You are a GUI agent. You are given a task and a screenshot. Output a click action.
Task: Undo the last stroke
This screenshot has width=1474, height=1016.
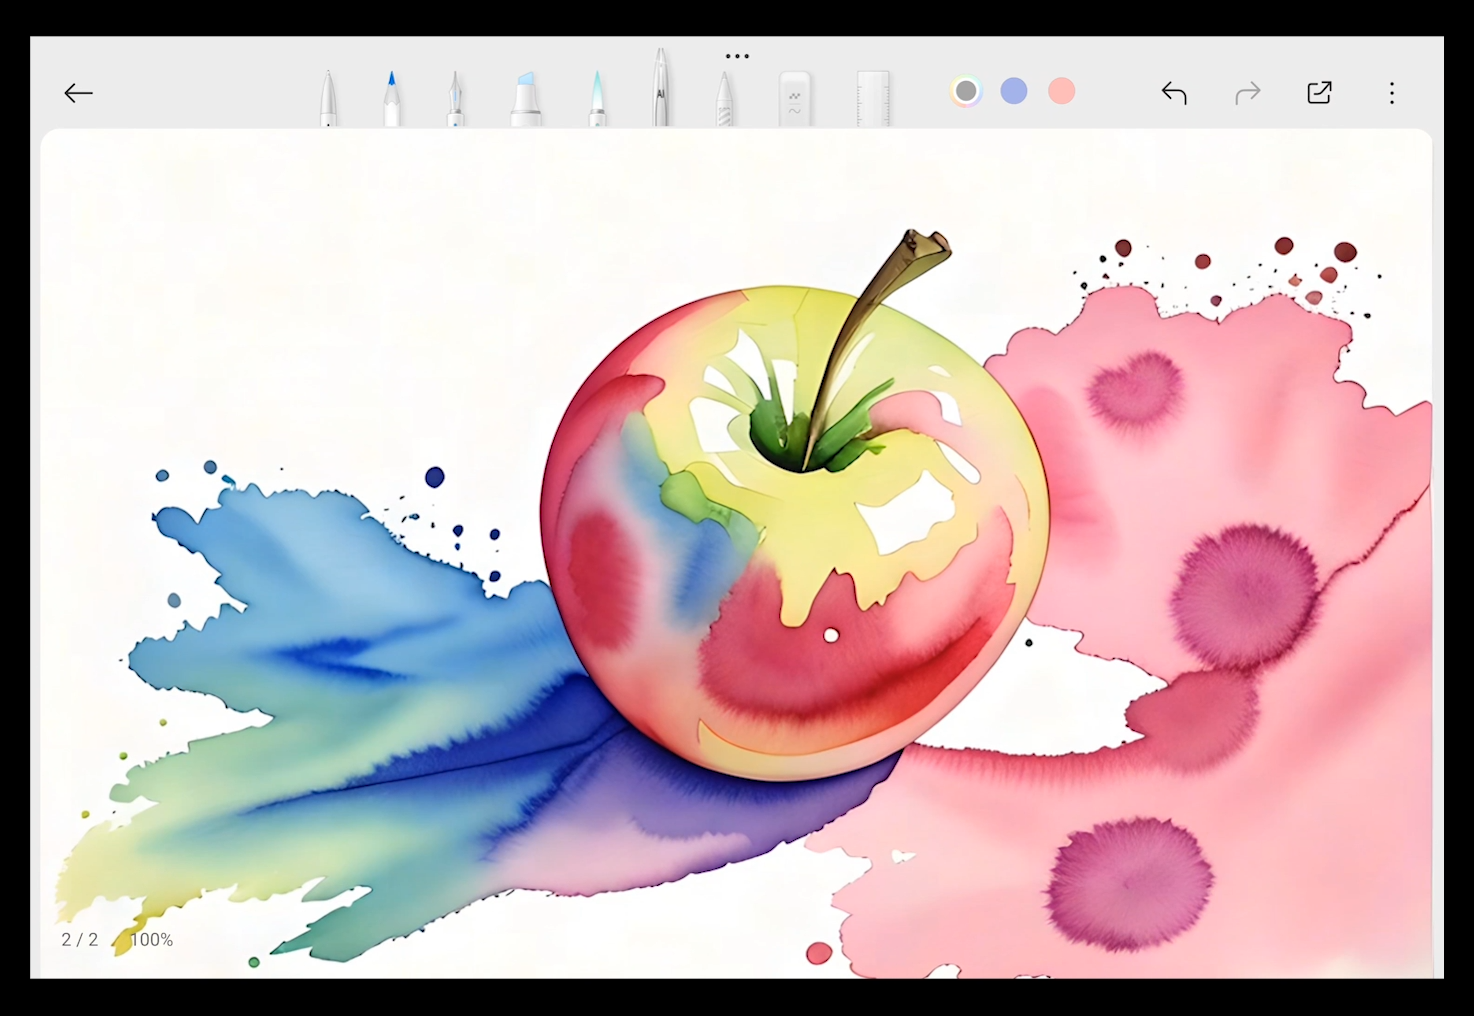1174,93
